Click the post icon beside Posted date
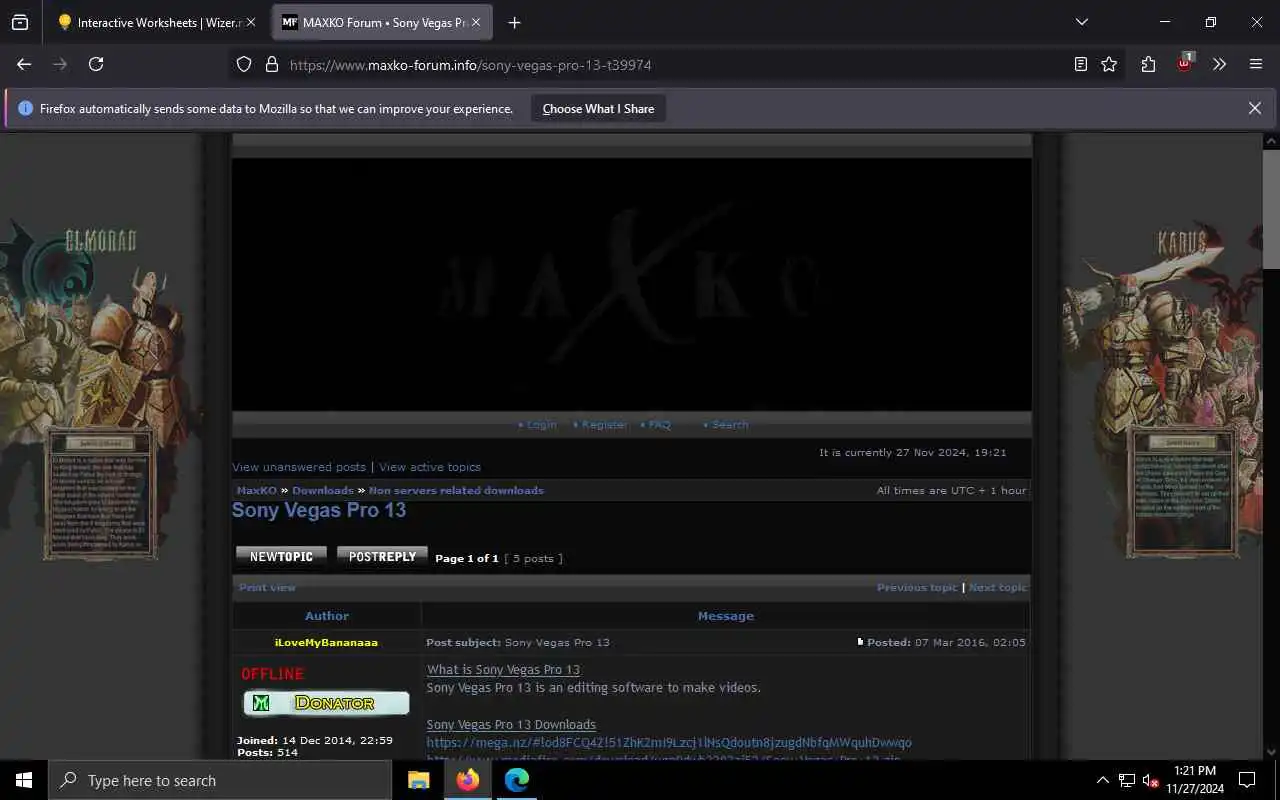 pos(860,642)
